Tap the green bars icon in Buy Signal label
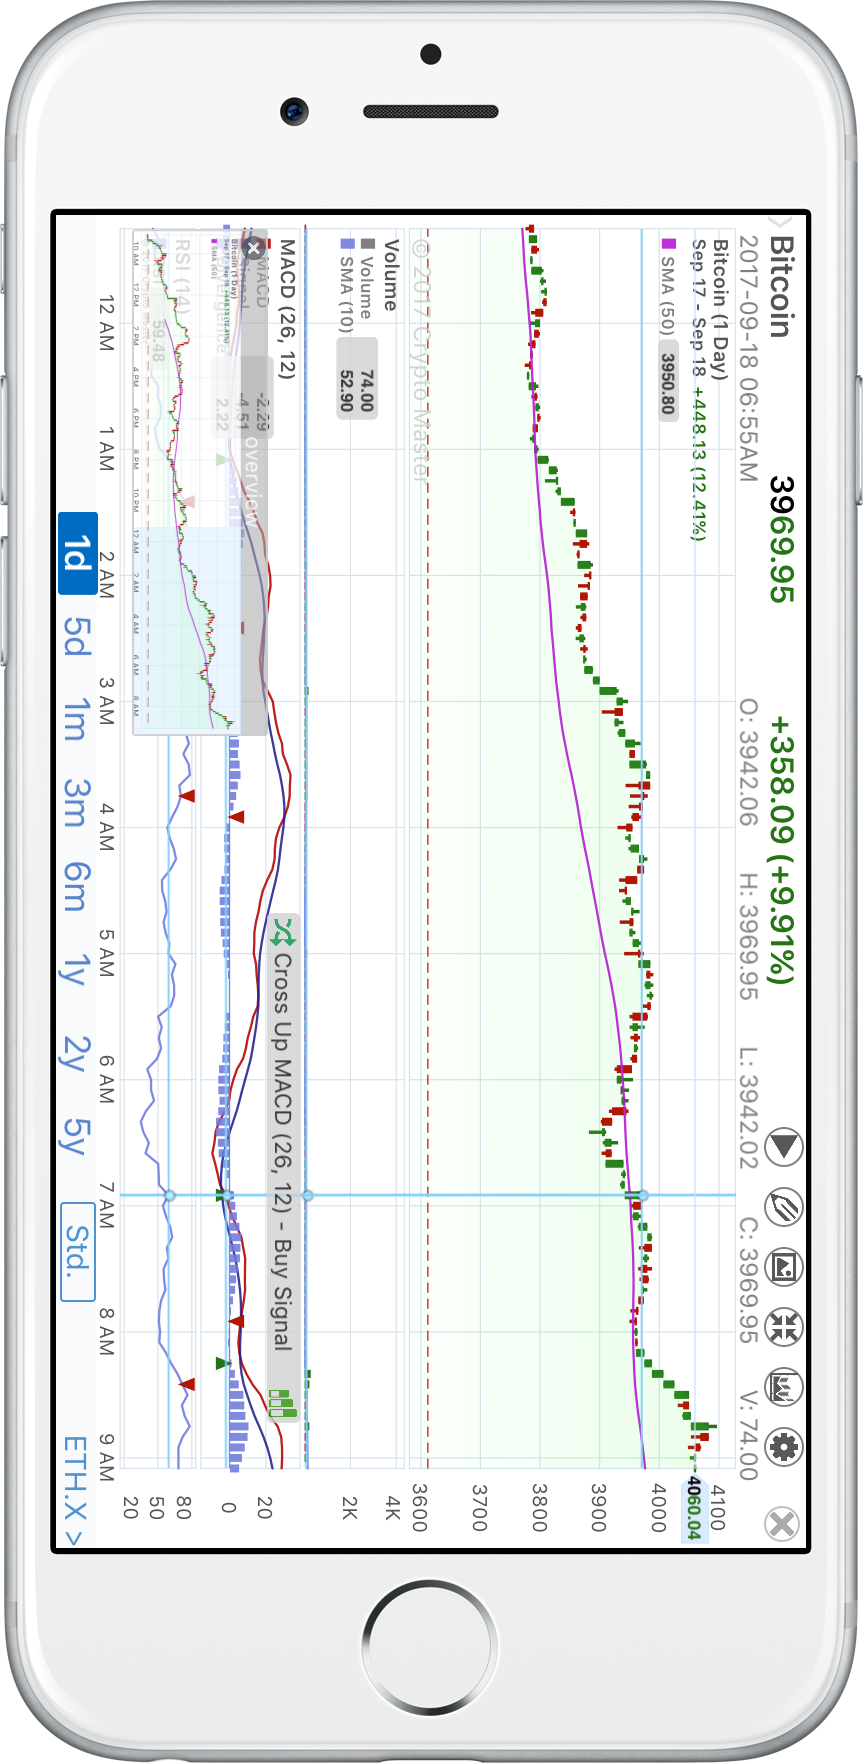Screen dimensions: 863x1763 coord(283,1403)
